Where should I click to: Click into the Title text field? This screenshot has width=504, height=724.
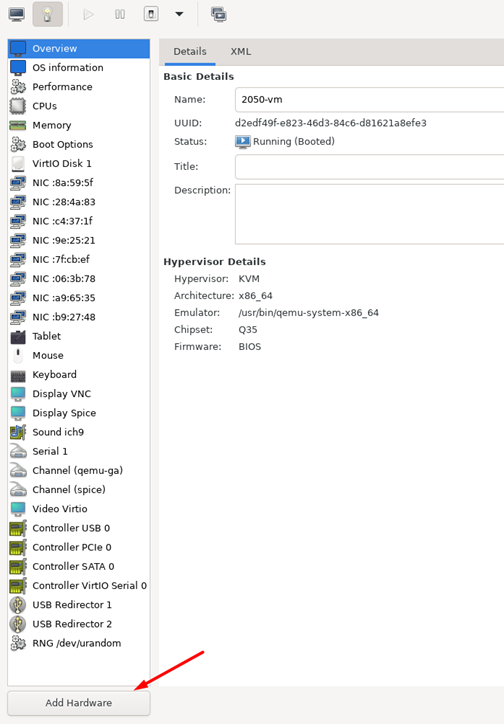click(x=369, y=166)
